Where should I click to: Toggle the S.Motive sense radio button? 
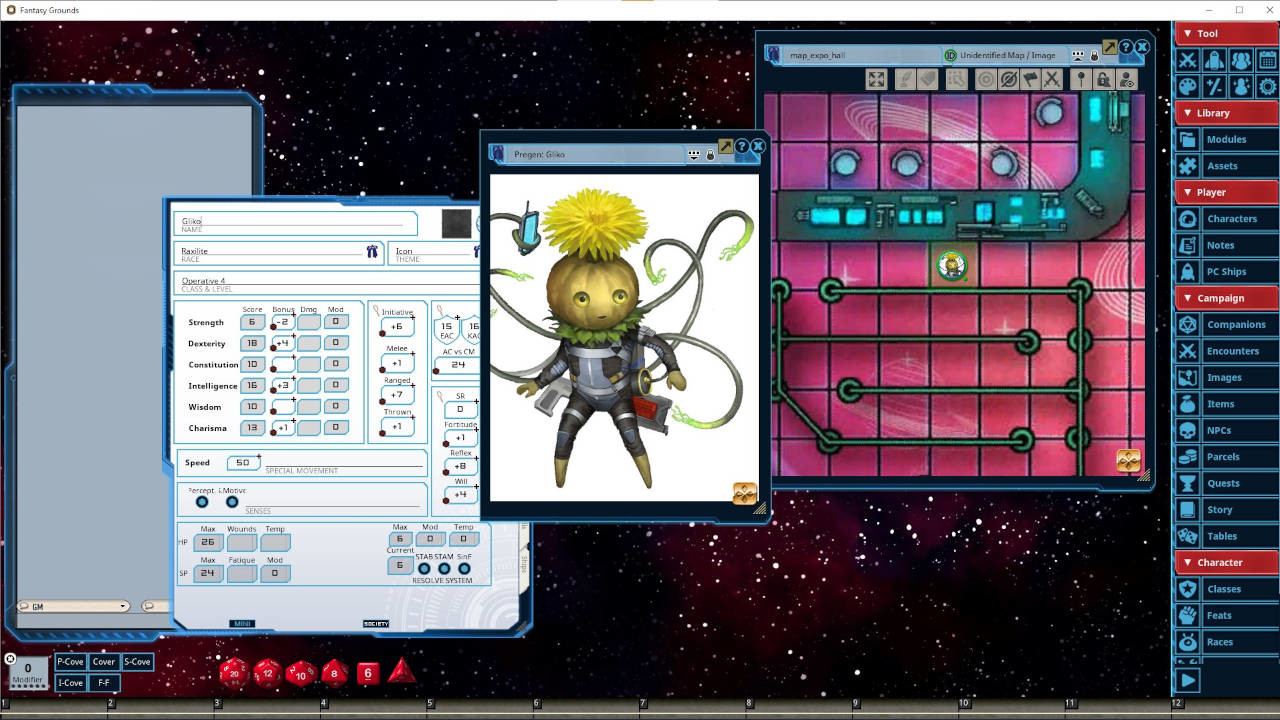(232, 502)
